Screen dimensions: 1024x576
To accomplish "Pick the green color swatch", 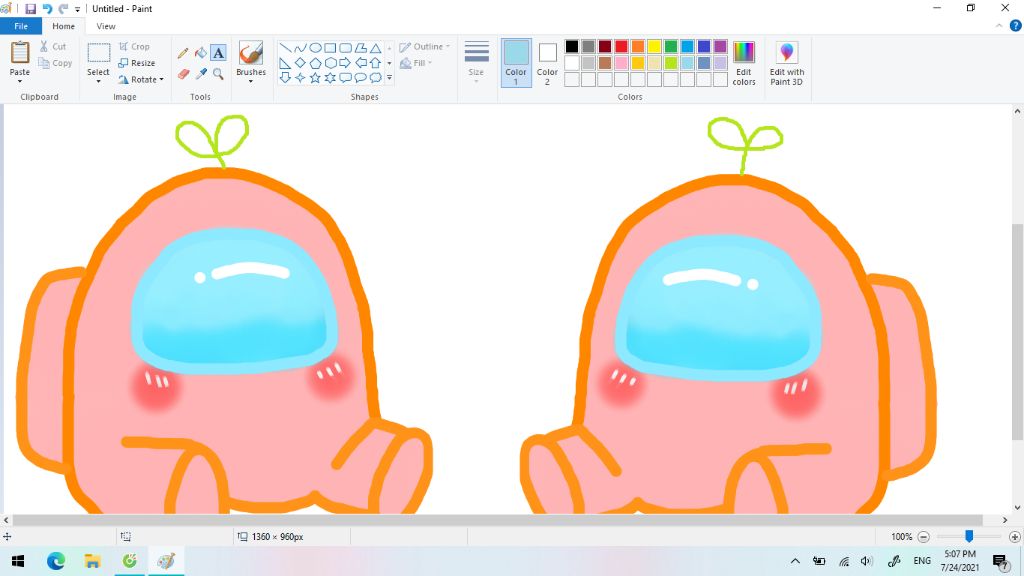I will [671, 46].
